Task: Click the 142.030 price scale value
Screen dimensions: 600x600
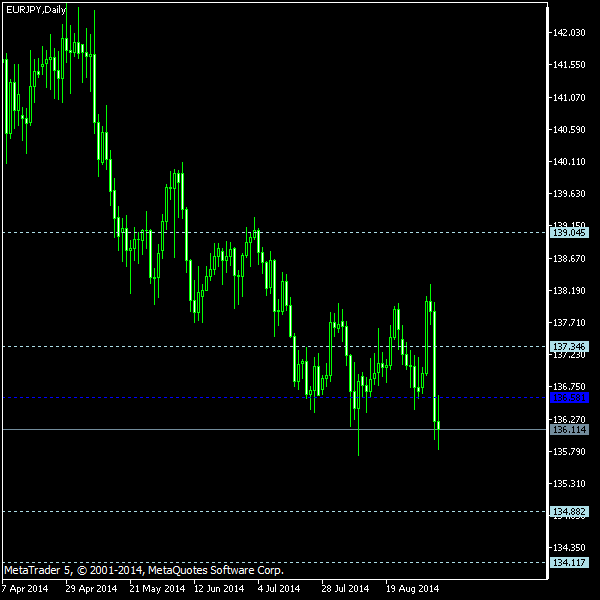Action: point(569,33)
